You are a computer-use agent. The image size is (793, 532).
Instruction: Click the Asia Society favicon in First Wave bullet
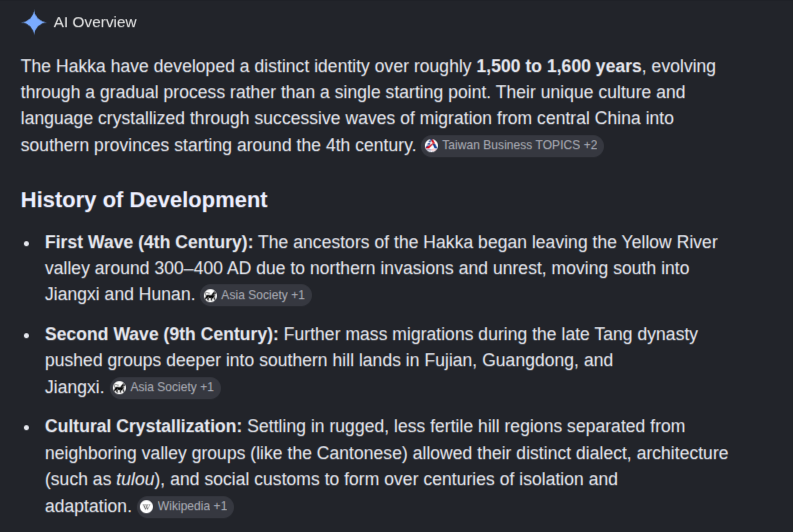click(210, 295)
